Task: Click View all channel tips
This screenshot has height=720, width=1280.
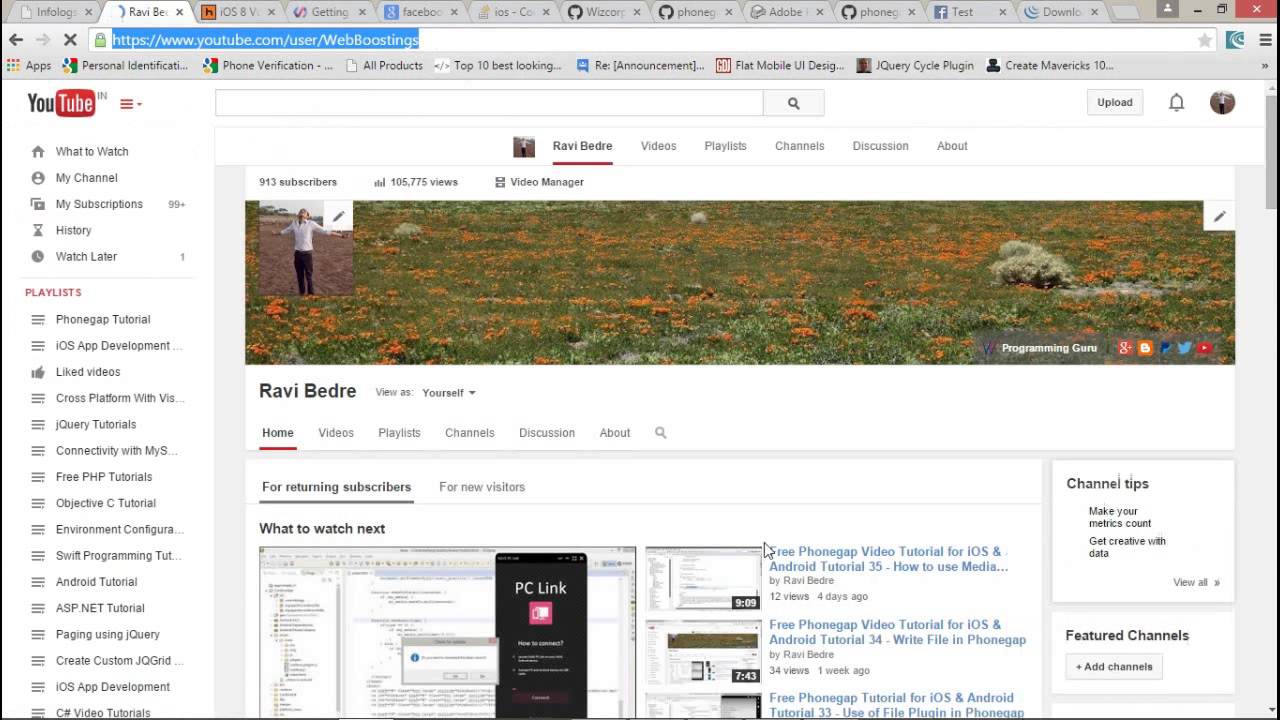Action: [1196, 582]
